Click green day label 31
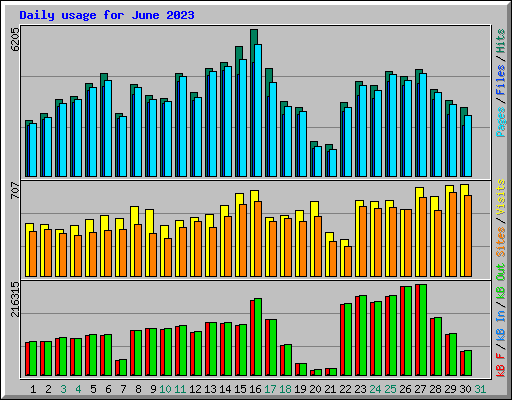Image resolution: width=512 pixels, height=400 pixels. click(480, 389)
